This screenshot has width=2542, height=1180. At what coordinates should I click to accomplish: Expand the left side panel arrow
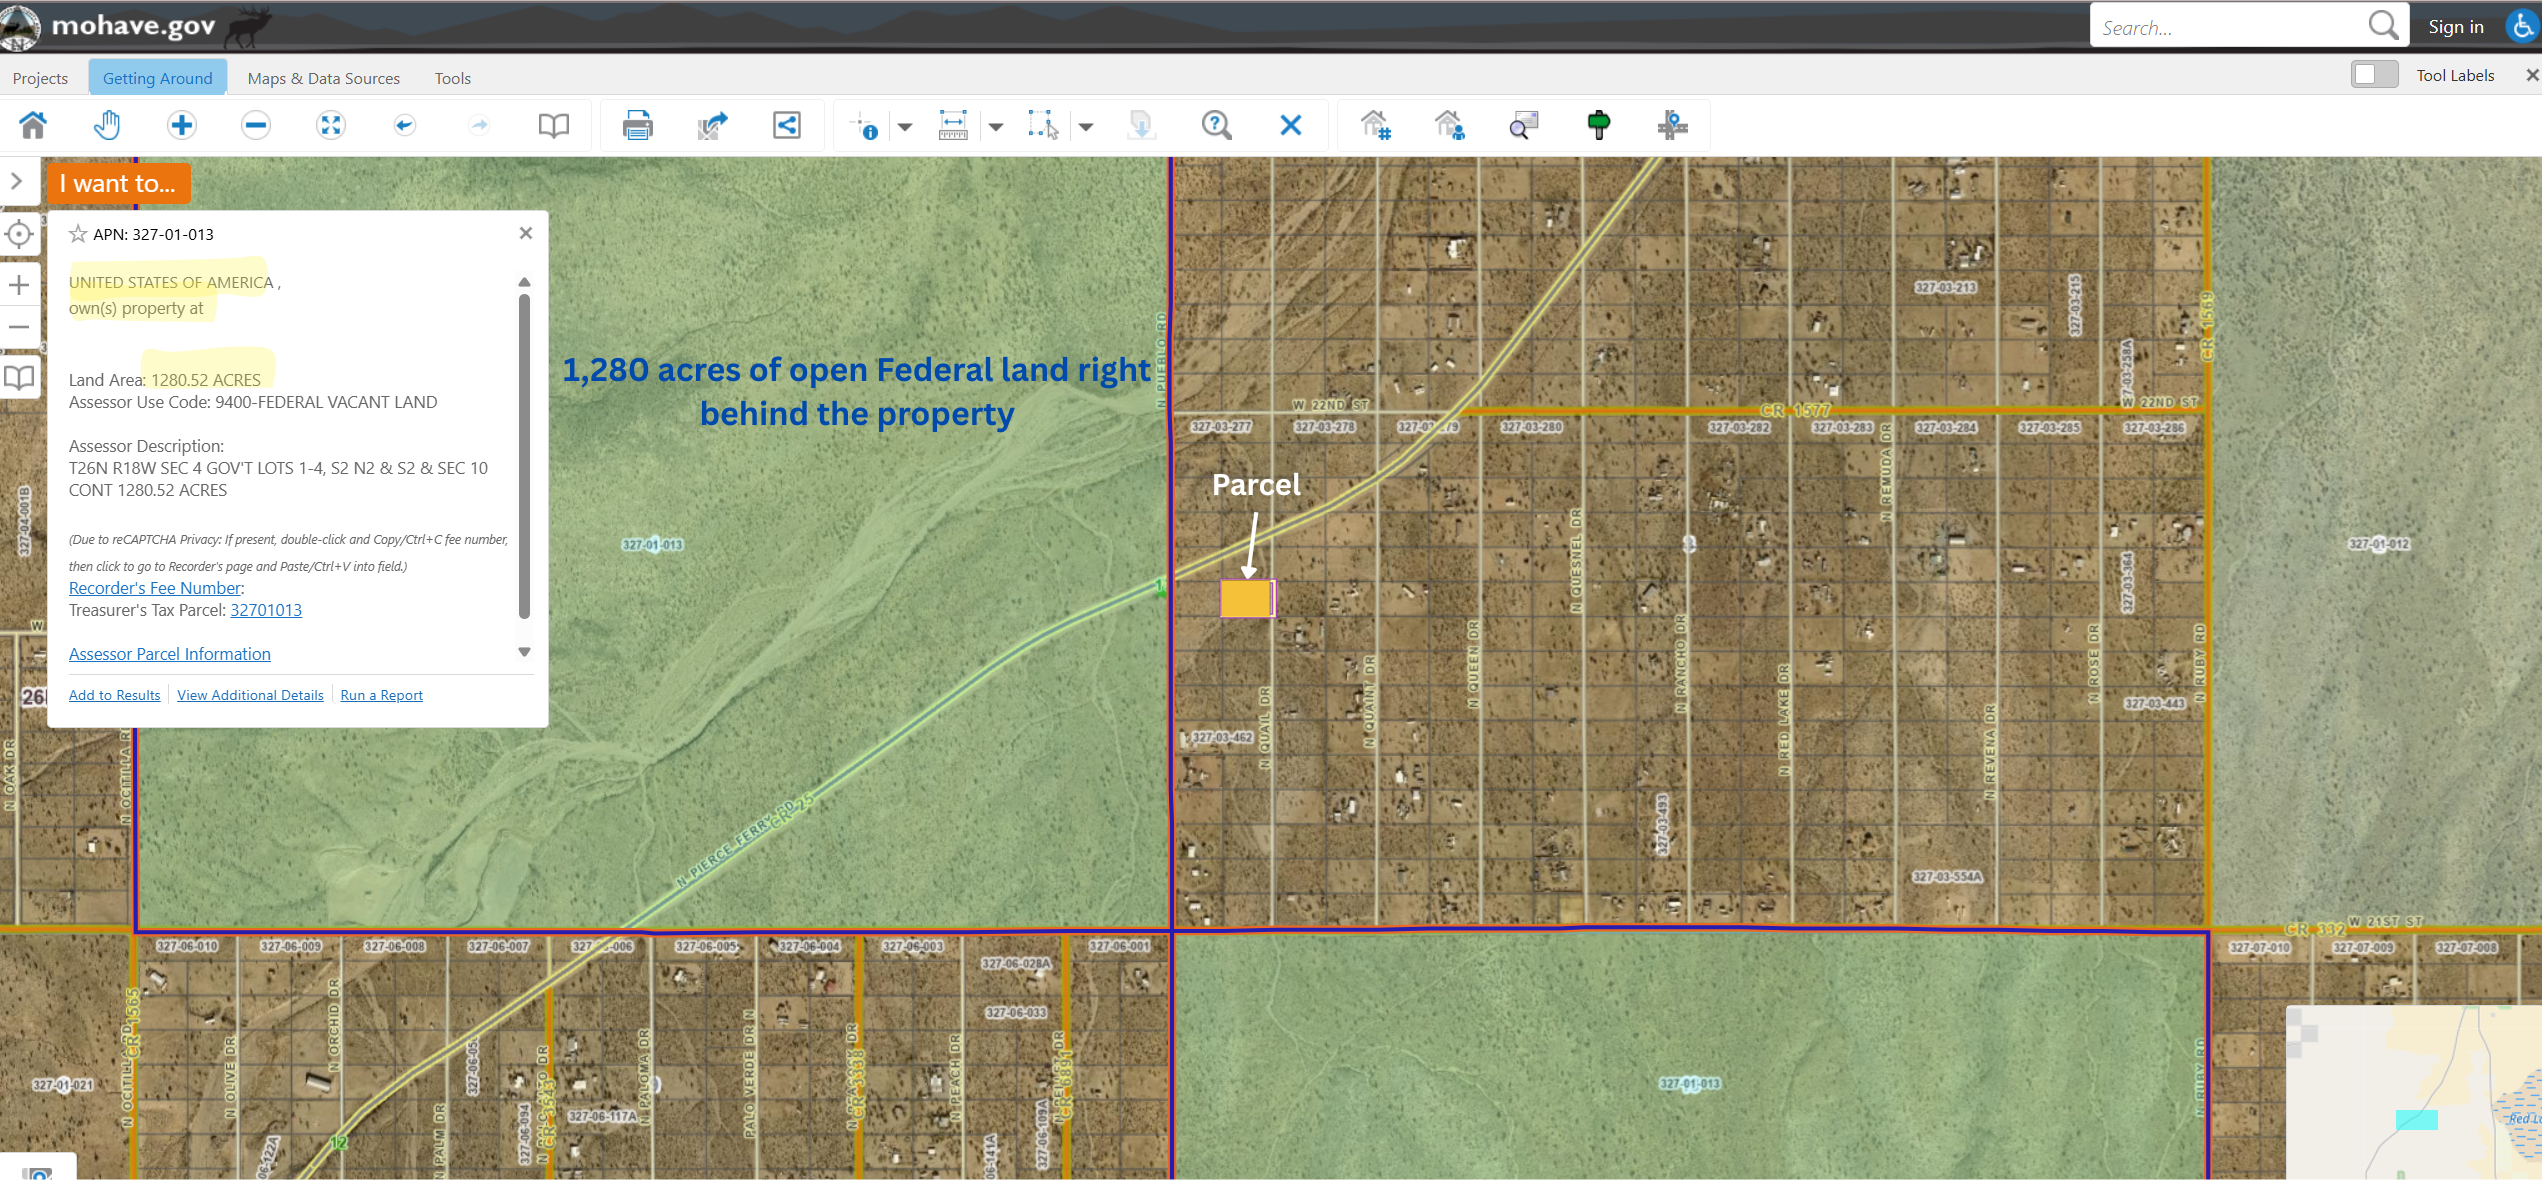click(x=17, y=181)
